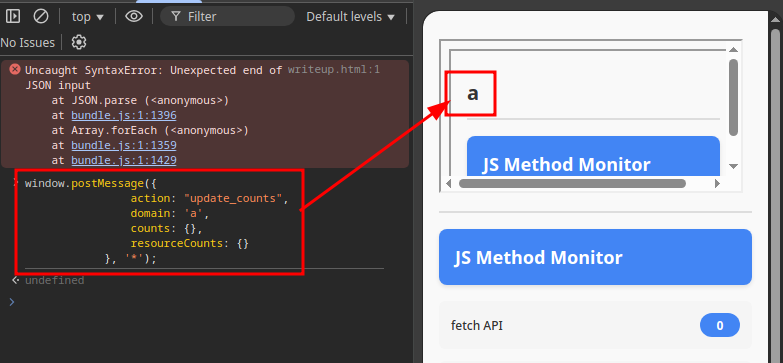Click the 'at JSON.parse (<anonymous>)' stack line
The image size is (783, 363).
tap(140, 100)
